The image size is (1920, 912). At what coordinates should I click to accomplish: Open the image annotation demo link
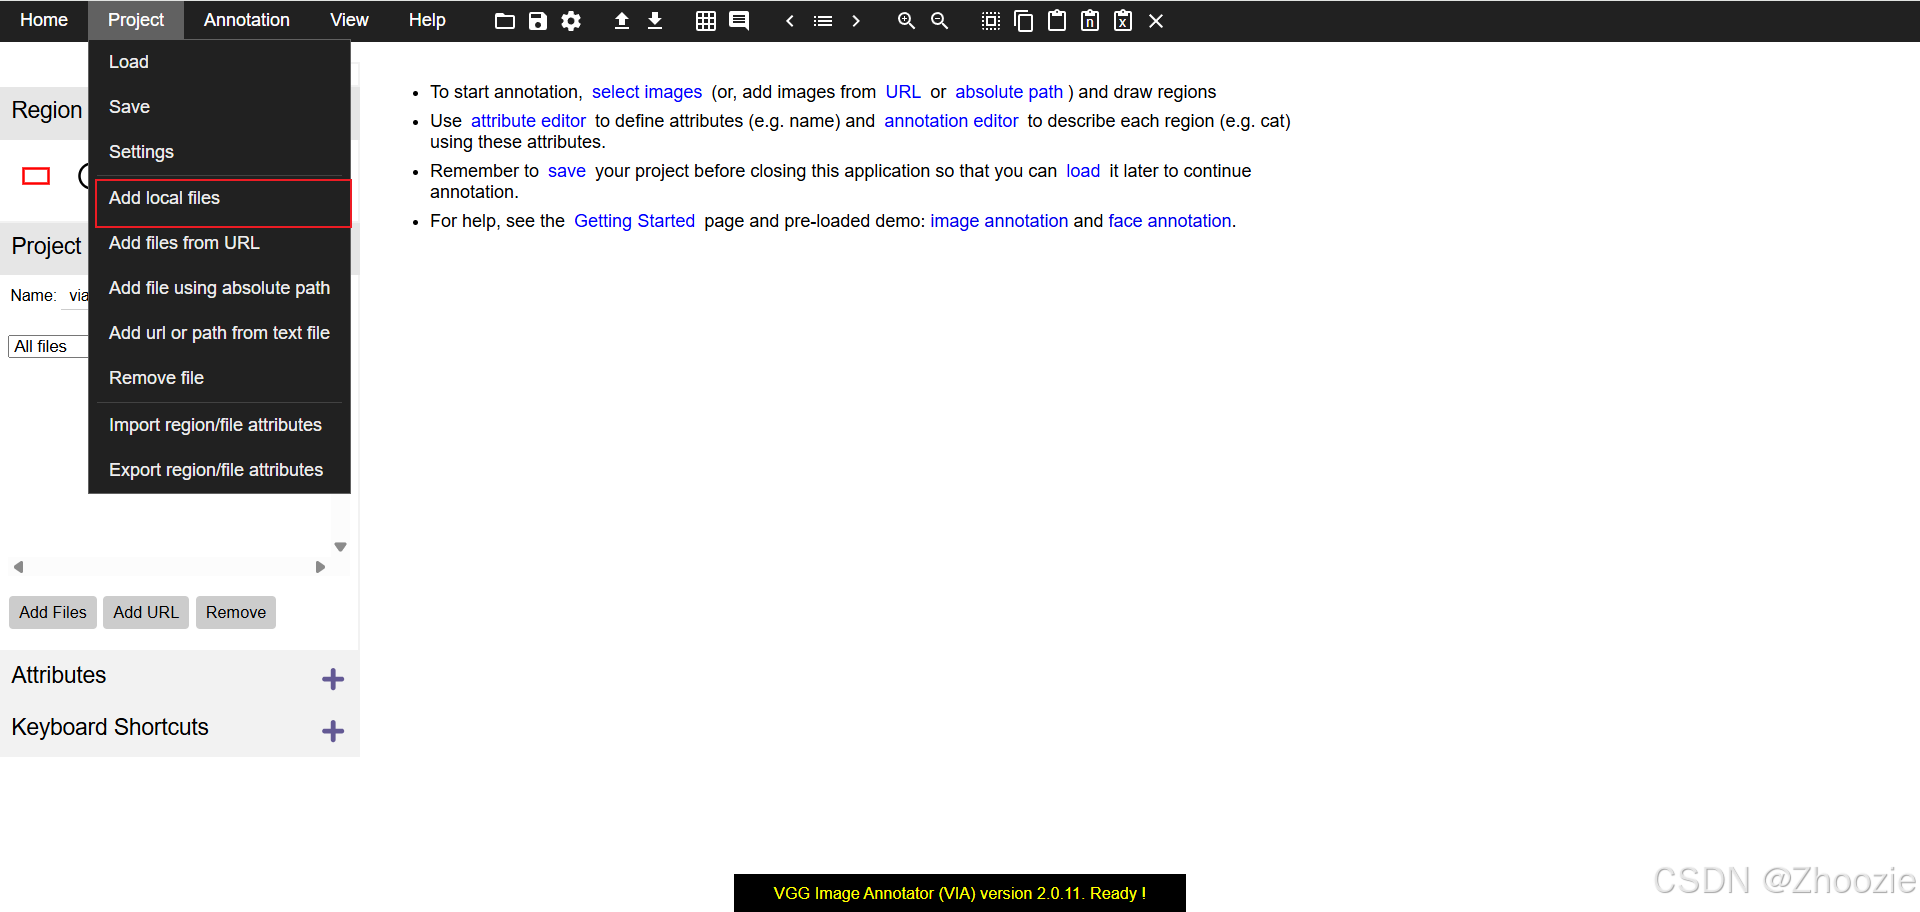pos(999,221)
